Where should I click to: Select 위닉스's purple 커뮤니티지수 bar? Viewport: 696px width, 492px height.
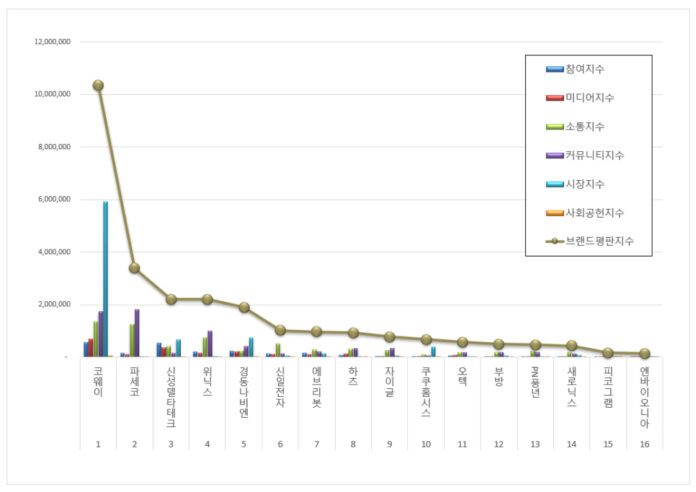[x=210, y=344]
